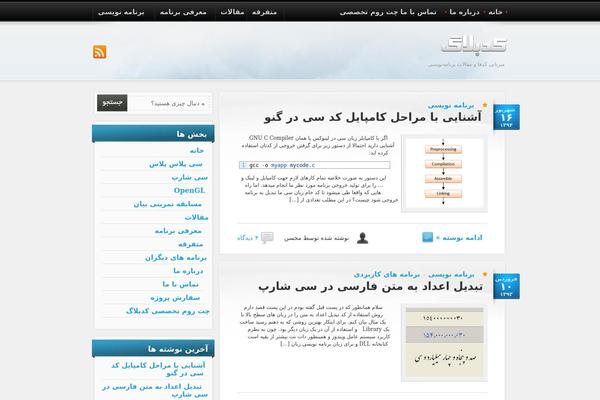
Task: Click the برنامه نویسی category above the first post
Action: tap(451, 105)
